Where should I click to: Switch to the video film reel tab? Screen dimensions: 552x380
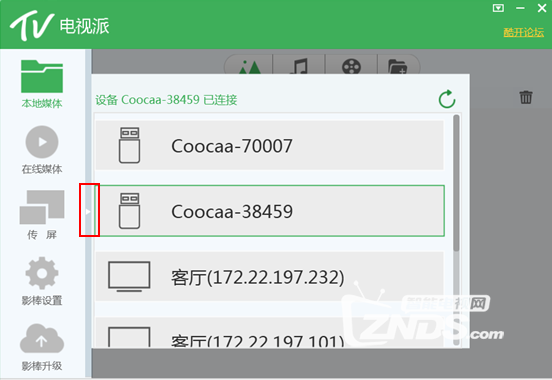[351, 66]
